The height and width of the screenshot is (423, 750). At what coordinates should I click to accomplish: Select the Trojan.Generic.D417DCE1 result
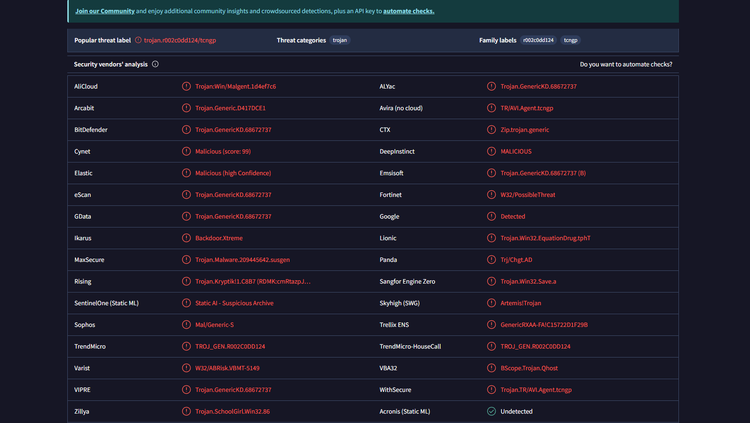(x=230, y=108)
